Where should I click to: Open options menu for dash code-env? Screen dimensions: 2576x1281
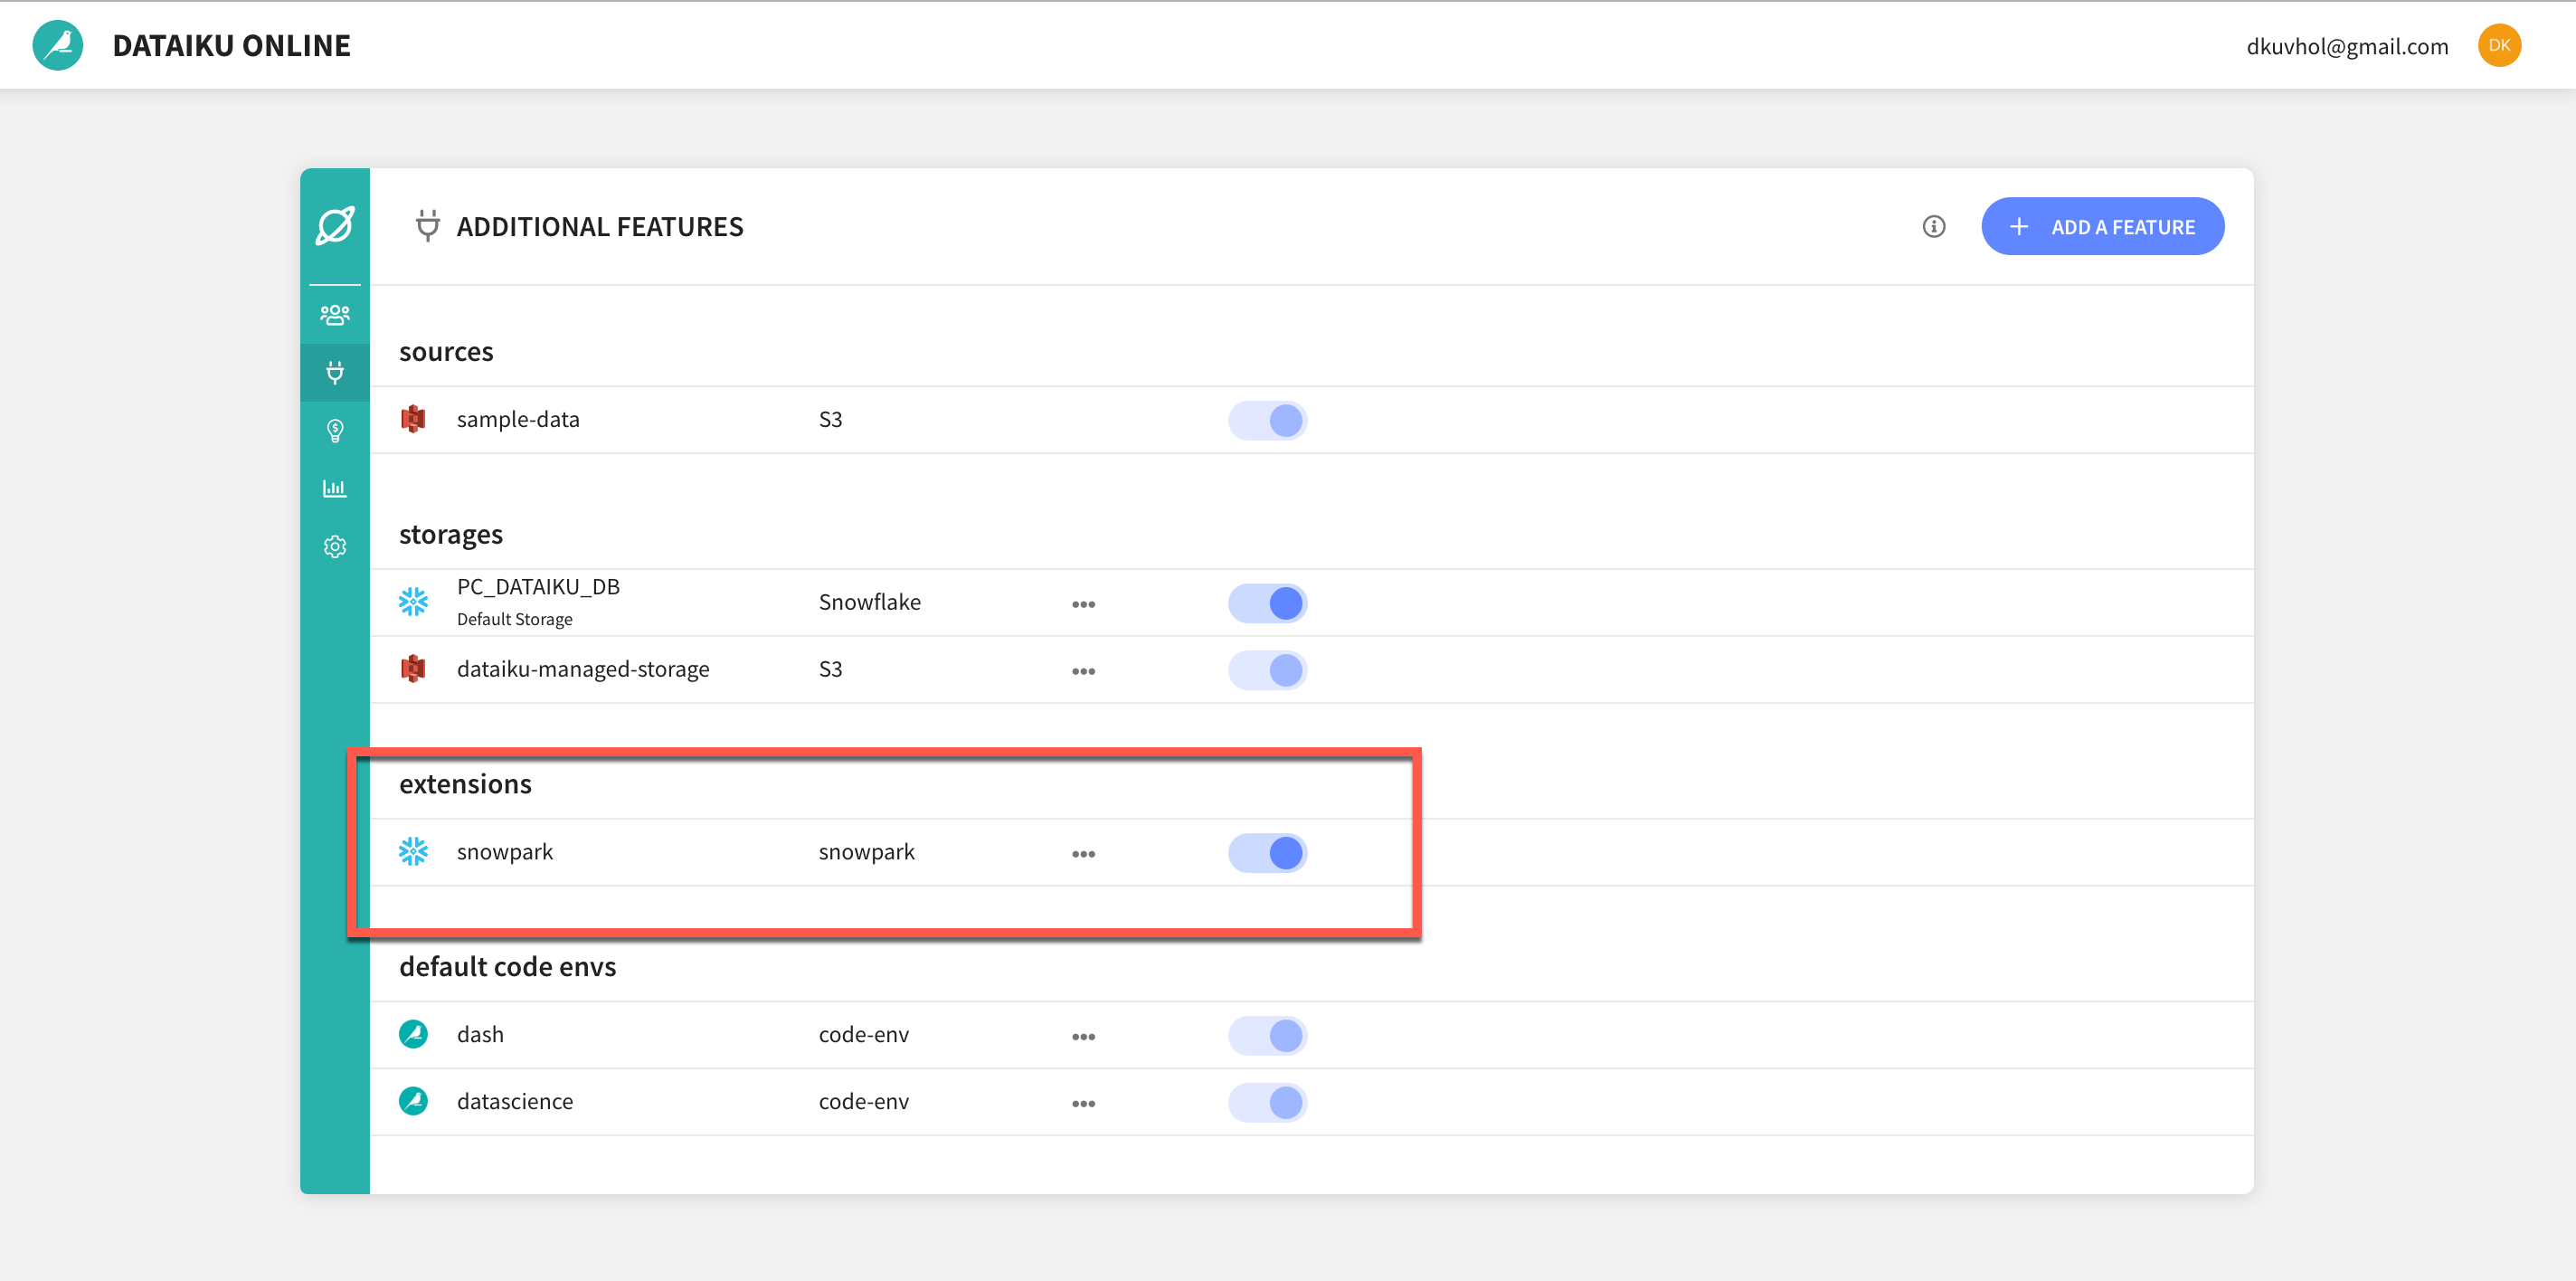1083,1037
